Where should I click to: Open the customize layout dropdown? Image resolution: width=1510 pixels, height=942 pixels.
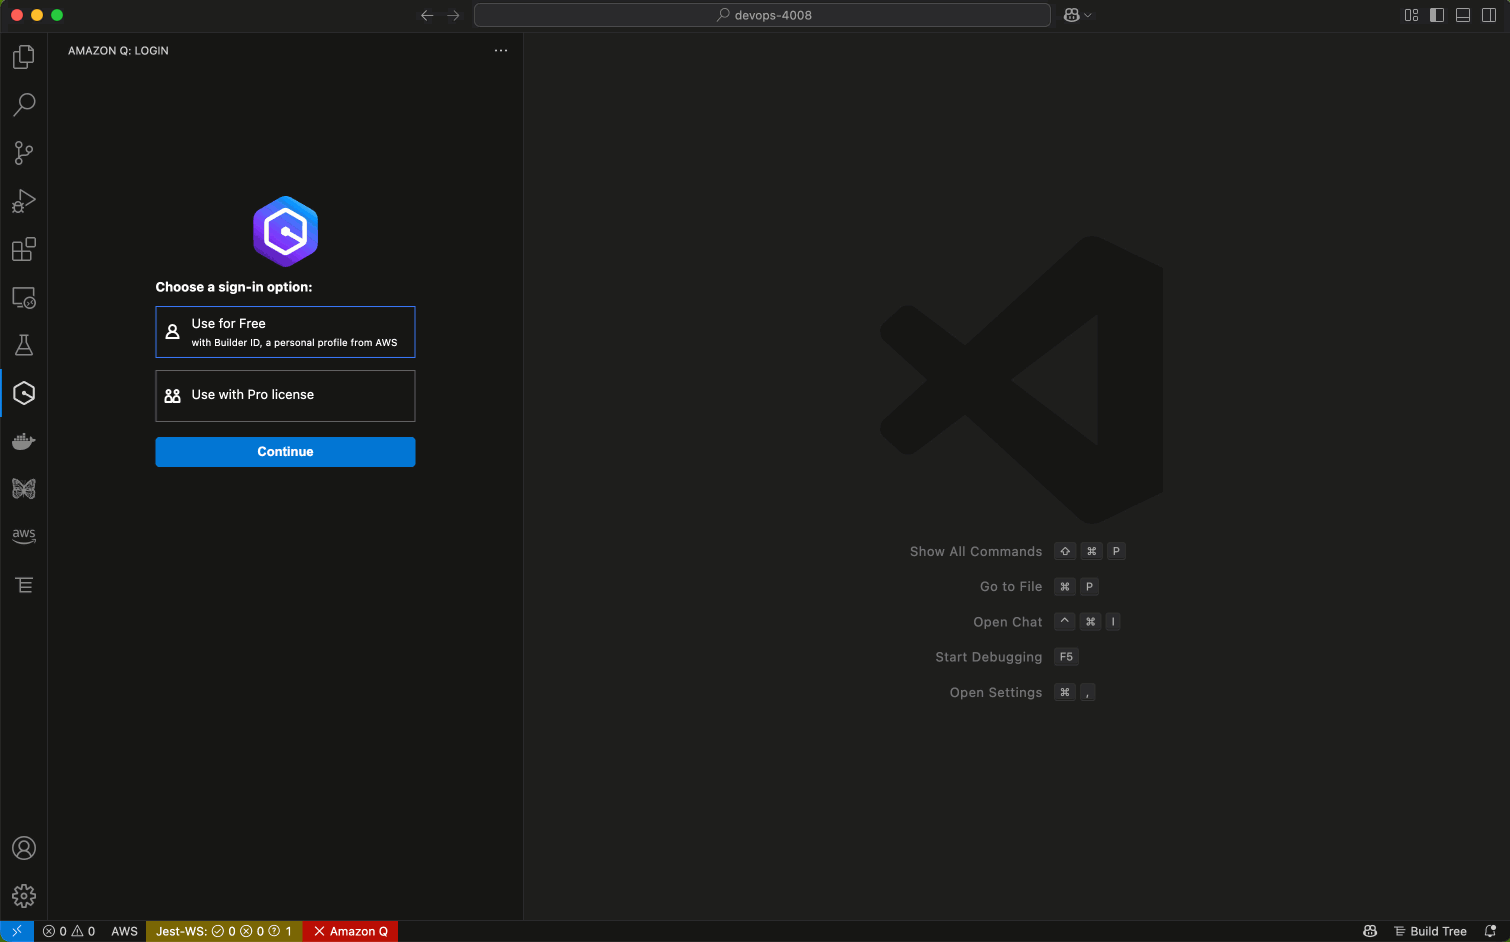(x=1411, y=15)
